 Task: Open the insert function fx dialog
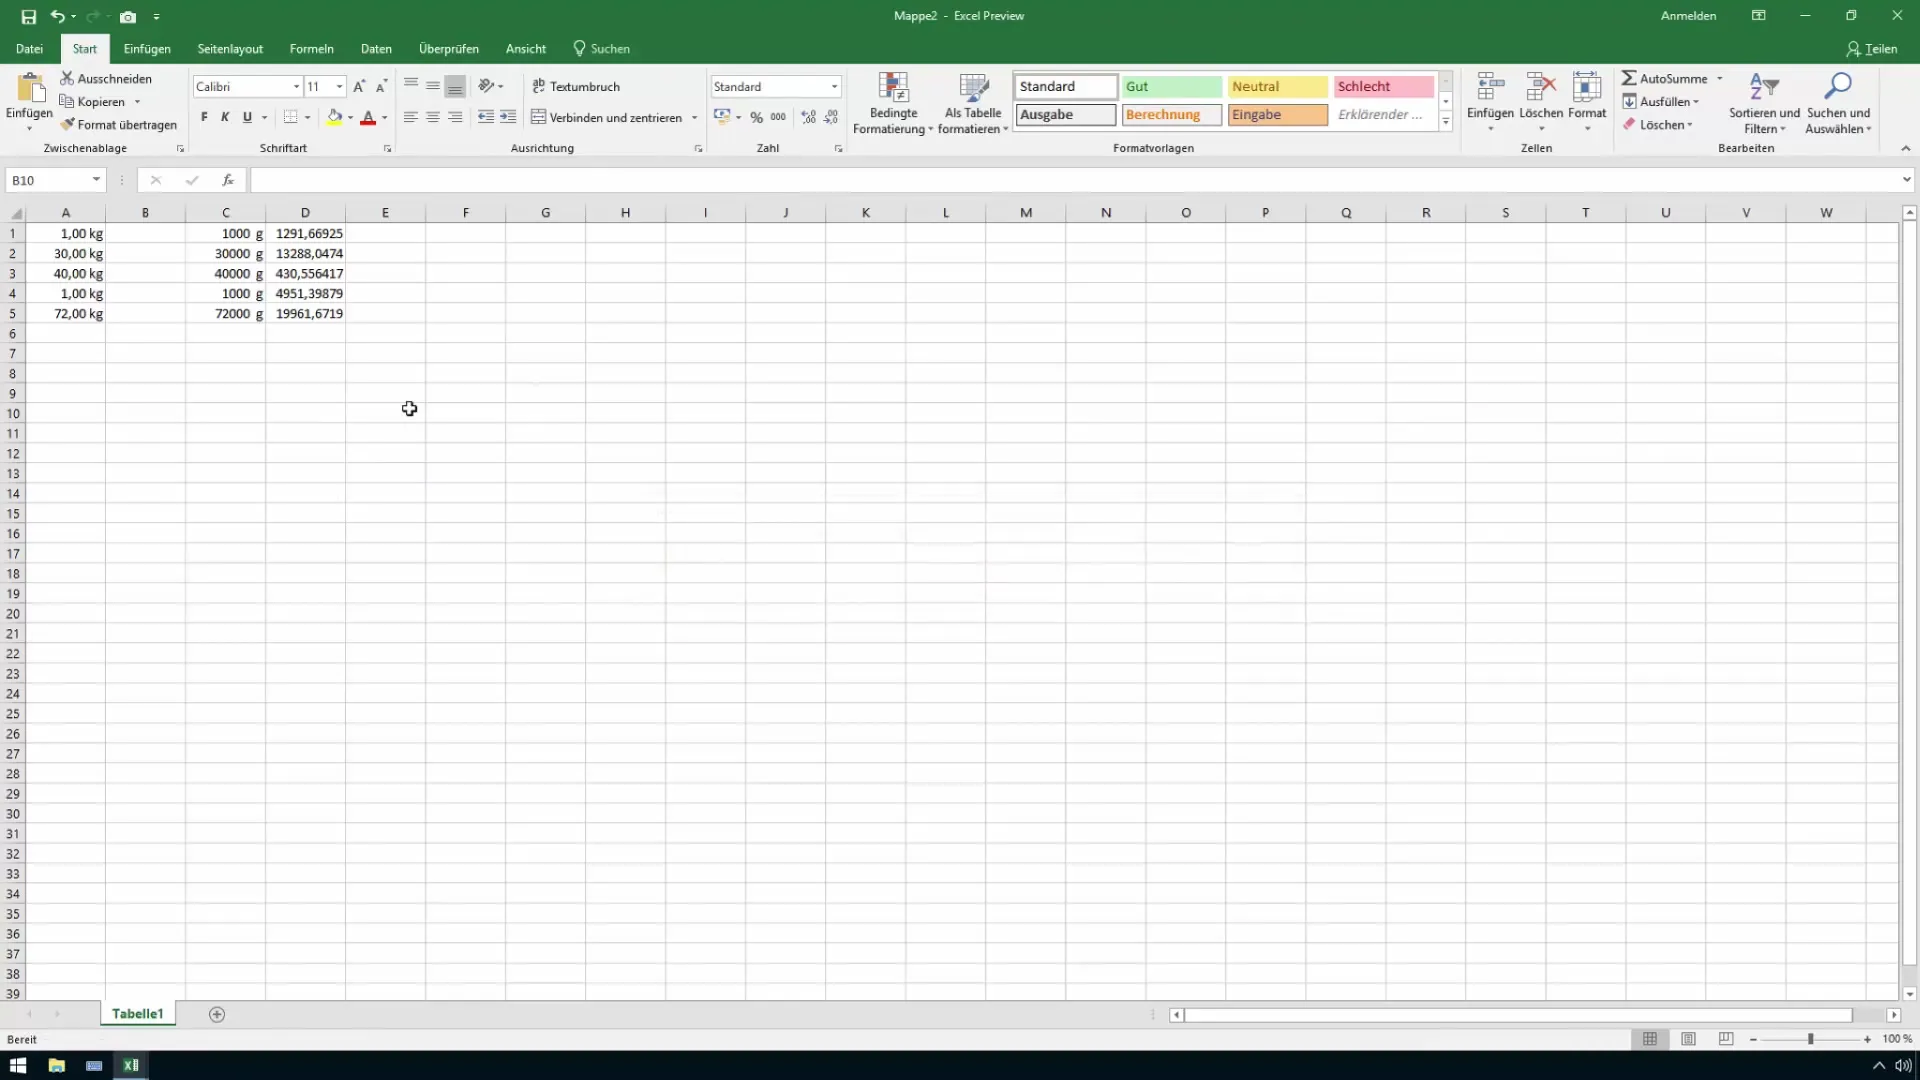(x=228, y=180)
